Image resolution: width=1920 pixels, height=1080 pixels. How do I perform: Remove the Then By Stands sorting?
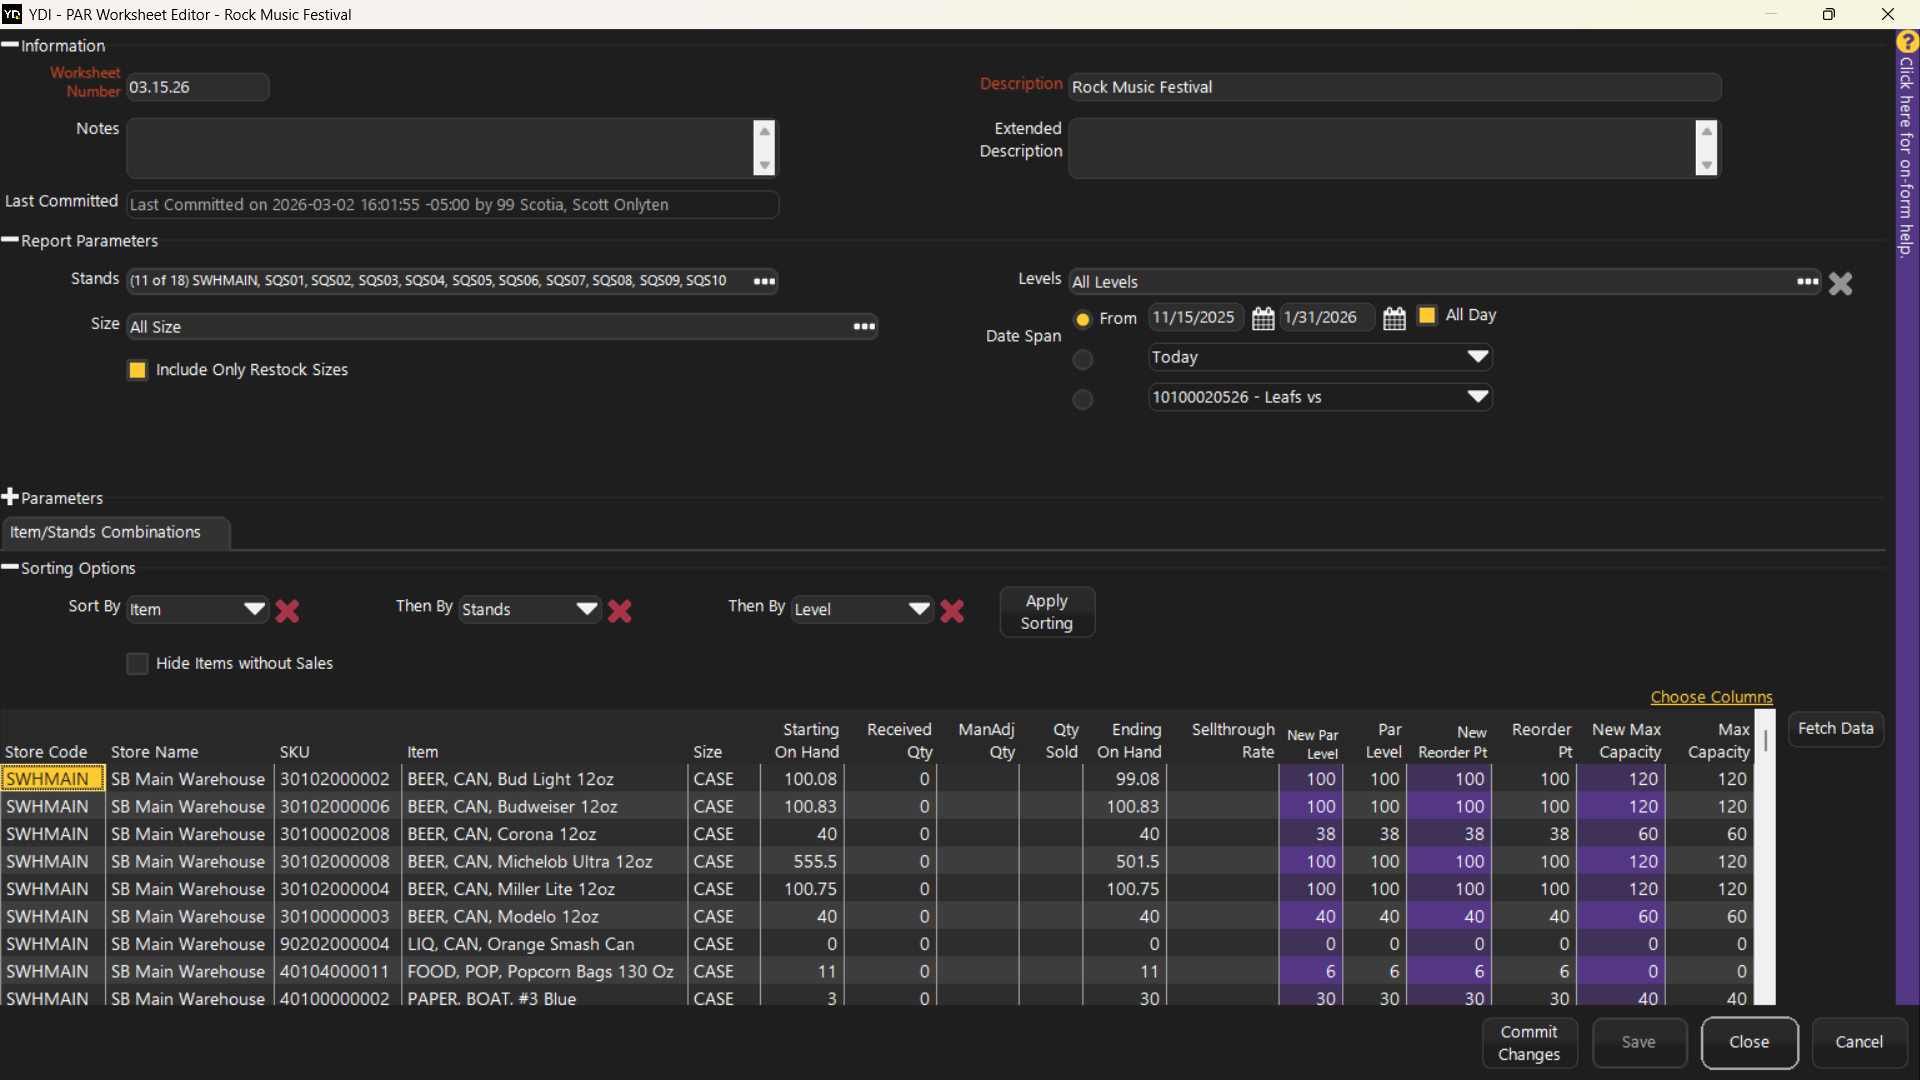click(x=620, y=610)
